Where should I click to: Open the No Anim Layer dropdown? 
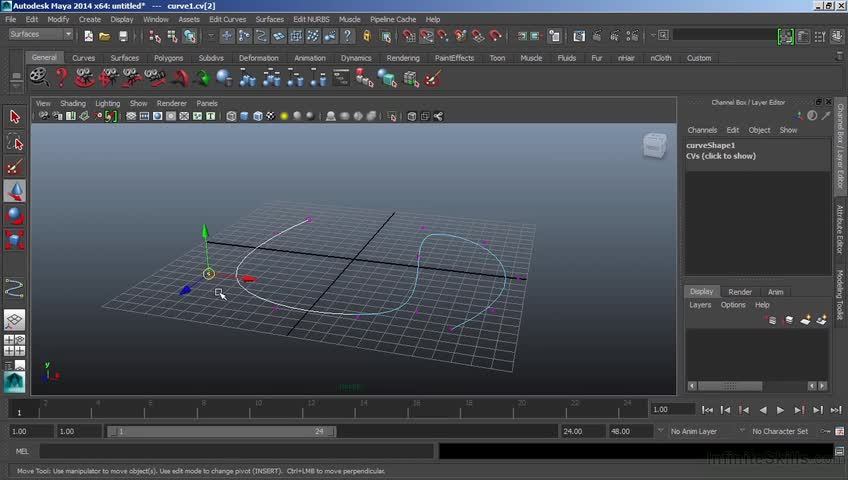coord(699,431)
